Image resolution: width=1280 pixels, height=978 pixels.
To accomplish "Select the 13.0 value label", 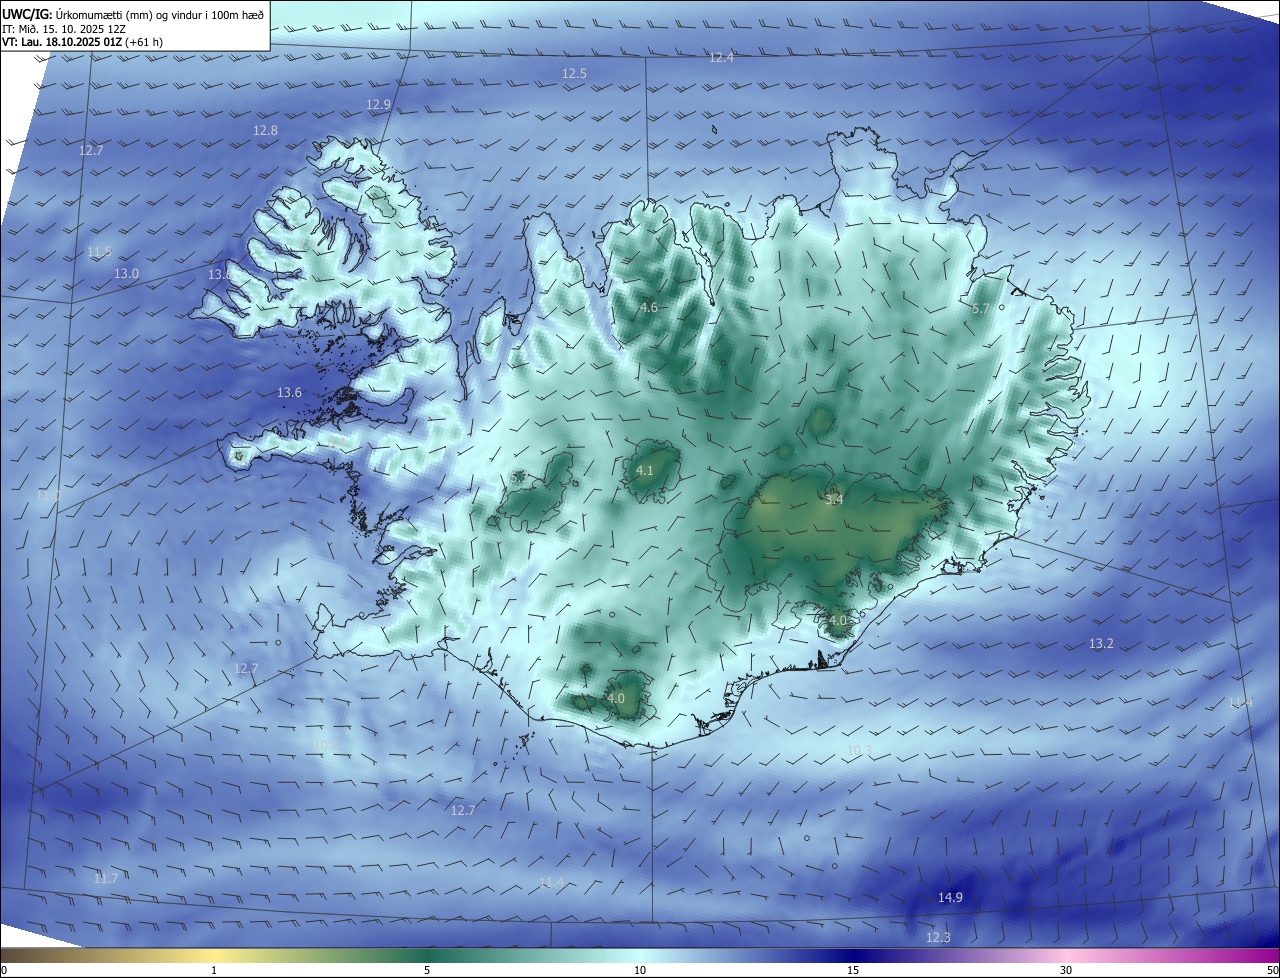I will [x=126, y=274].
